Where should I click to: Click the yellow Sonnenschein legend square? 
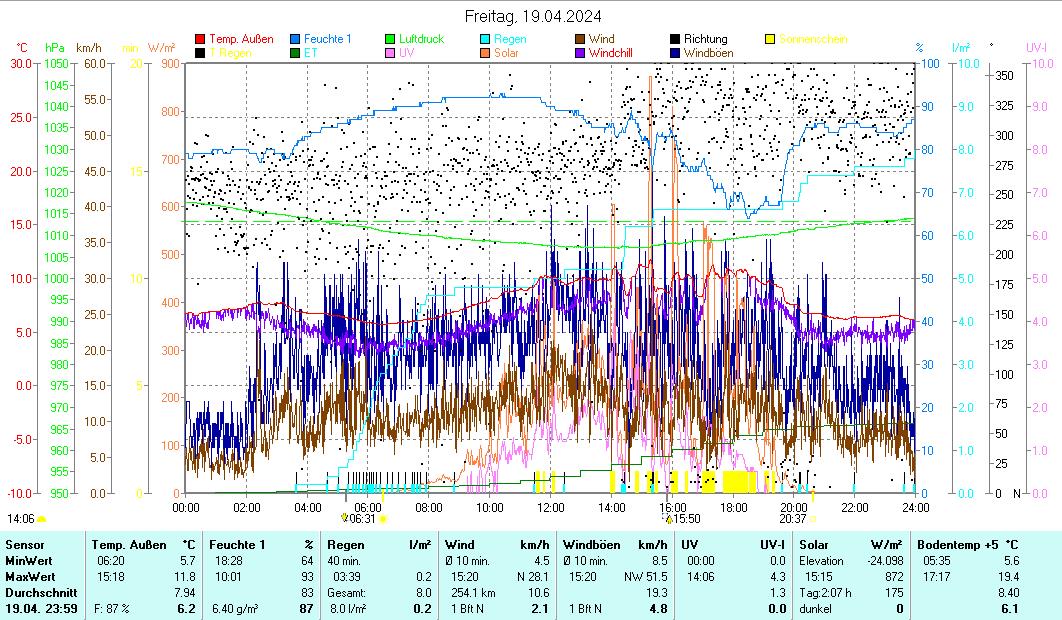[x=770, y=39]
